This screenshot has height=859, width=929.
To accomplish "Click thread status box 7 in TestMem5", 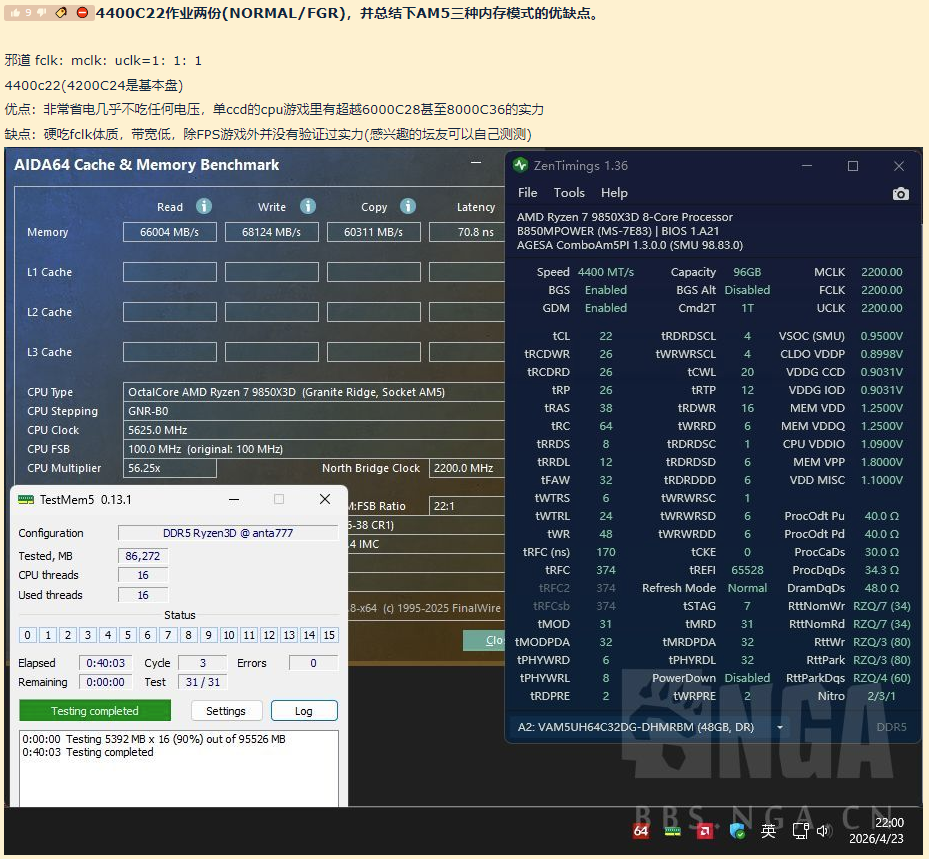I will pos(168,635).
